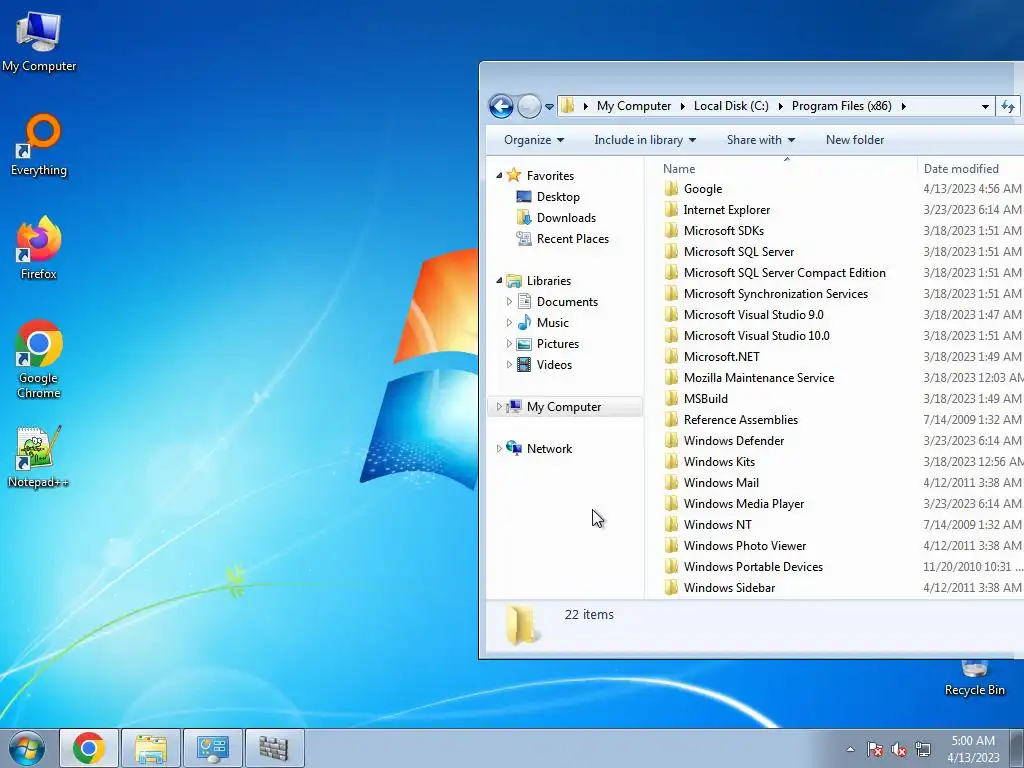The width and height of the screenshot is (1024, 768).
Task: Select Microsoft SQL Server Compact Edition folder
Action: [x=784, y=273]
